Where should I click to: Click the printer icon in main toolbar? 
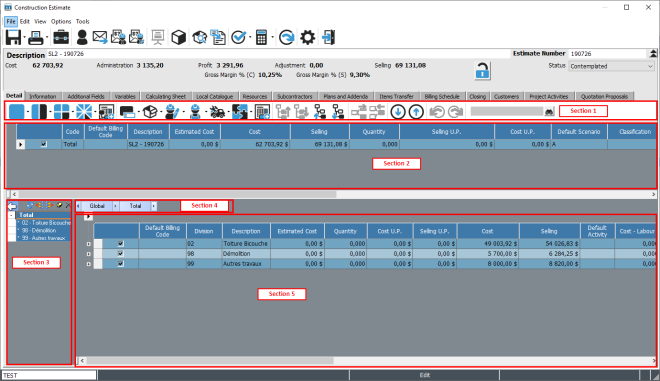point(35,37)
